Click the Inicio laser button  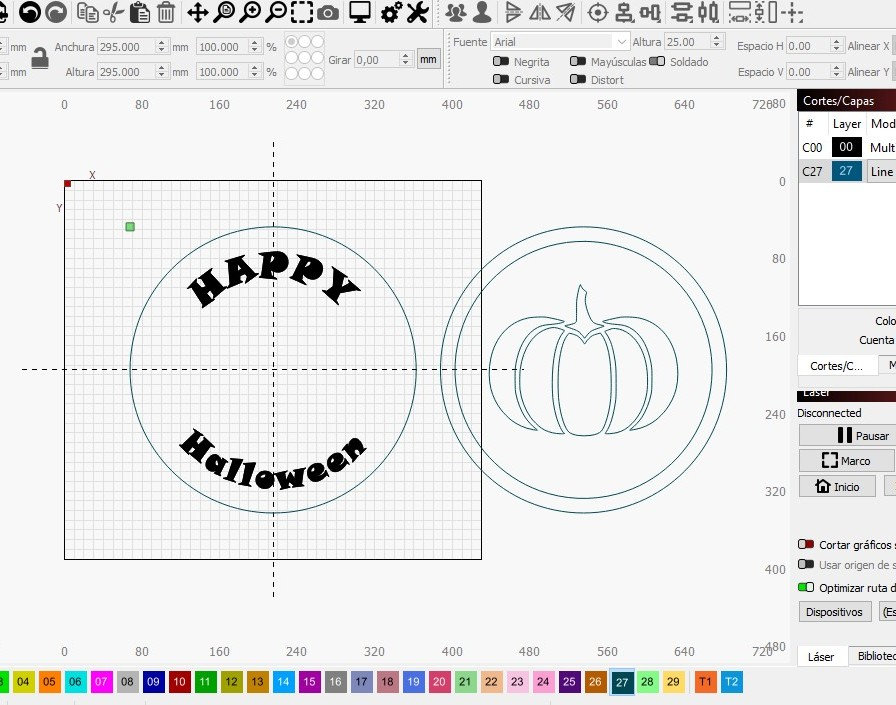coord(837,487)
